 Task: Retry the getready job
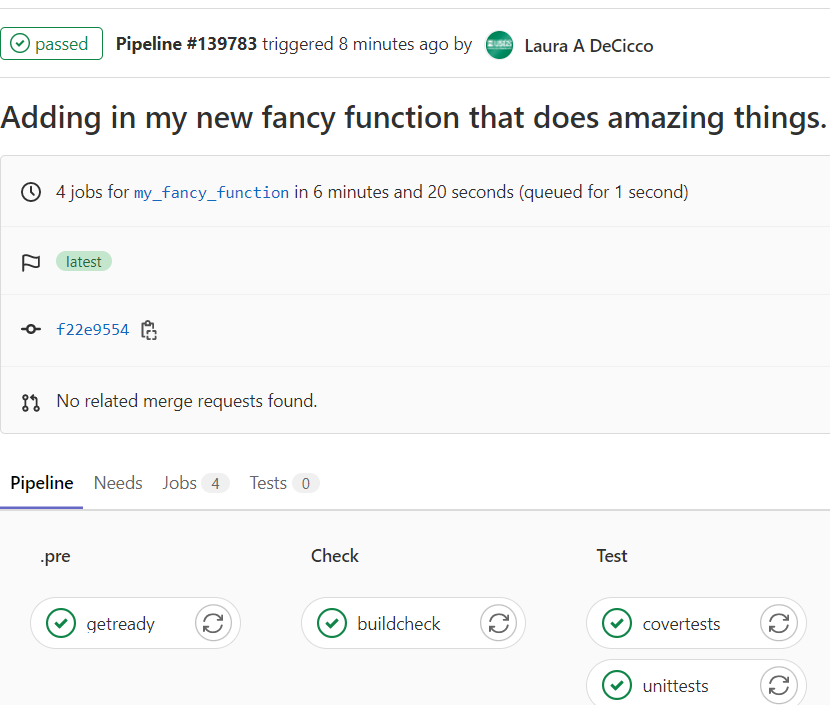[212, 624]
